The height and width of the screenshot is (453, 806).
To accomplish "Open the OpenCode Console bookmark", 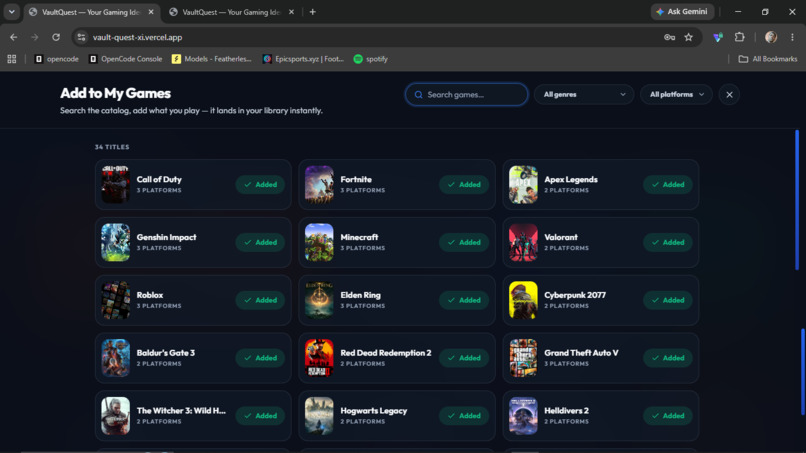I will point(125,59).
